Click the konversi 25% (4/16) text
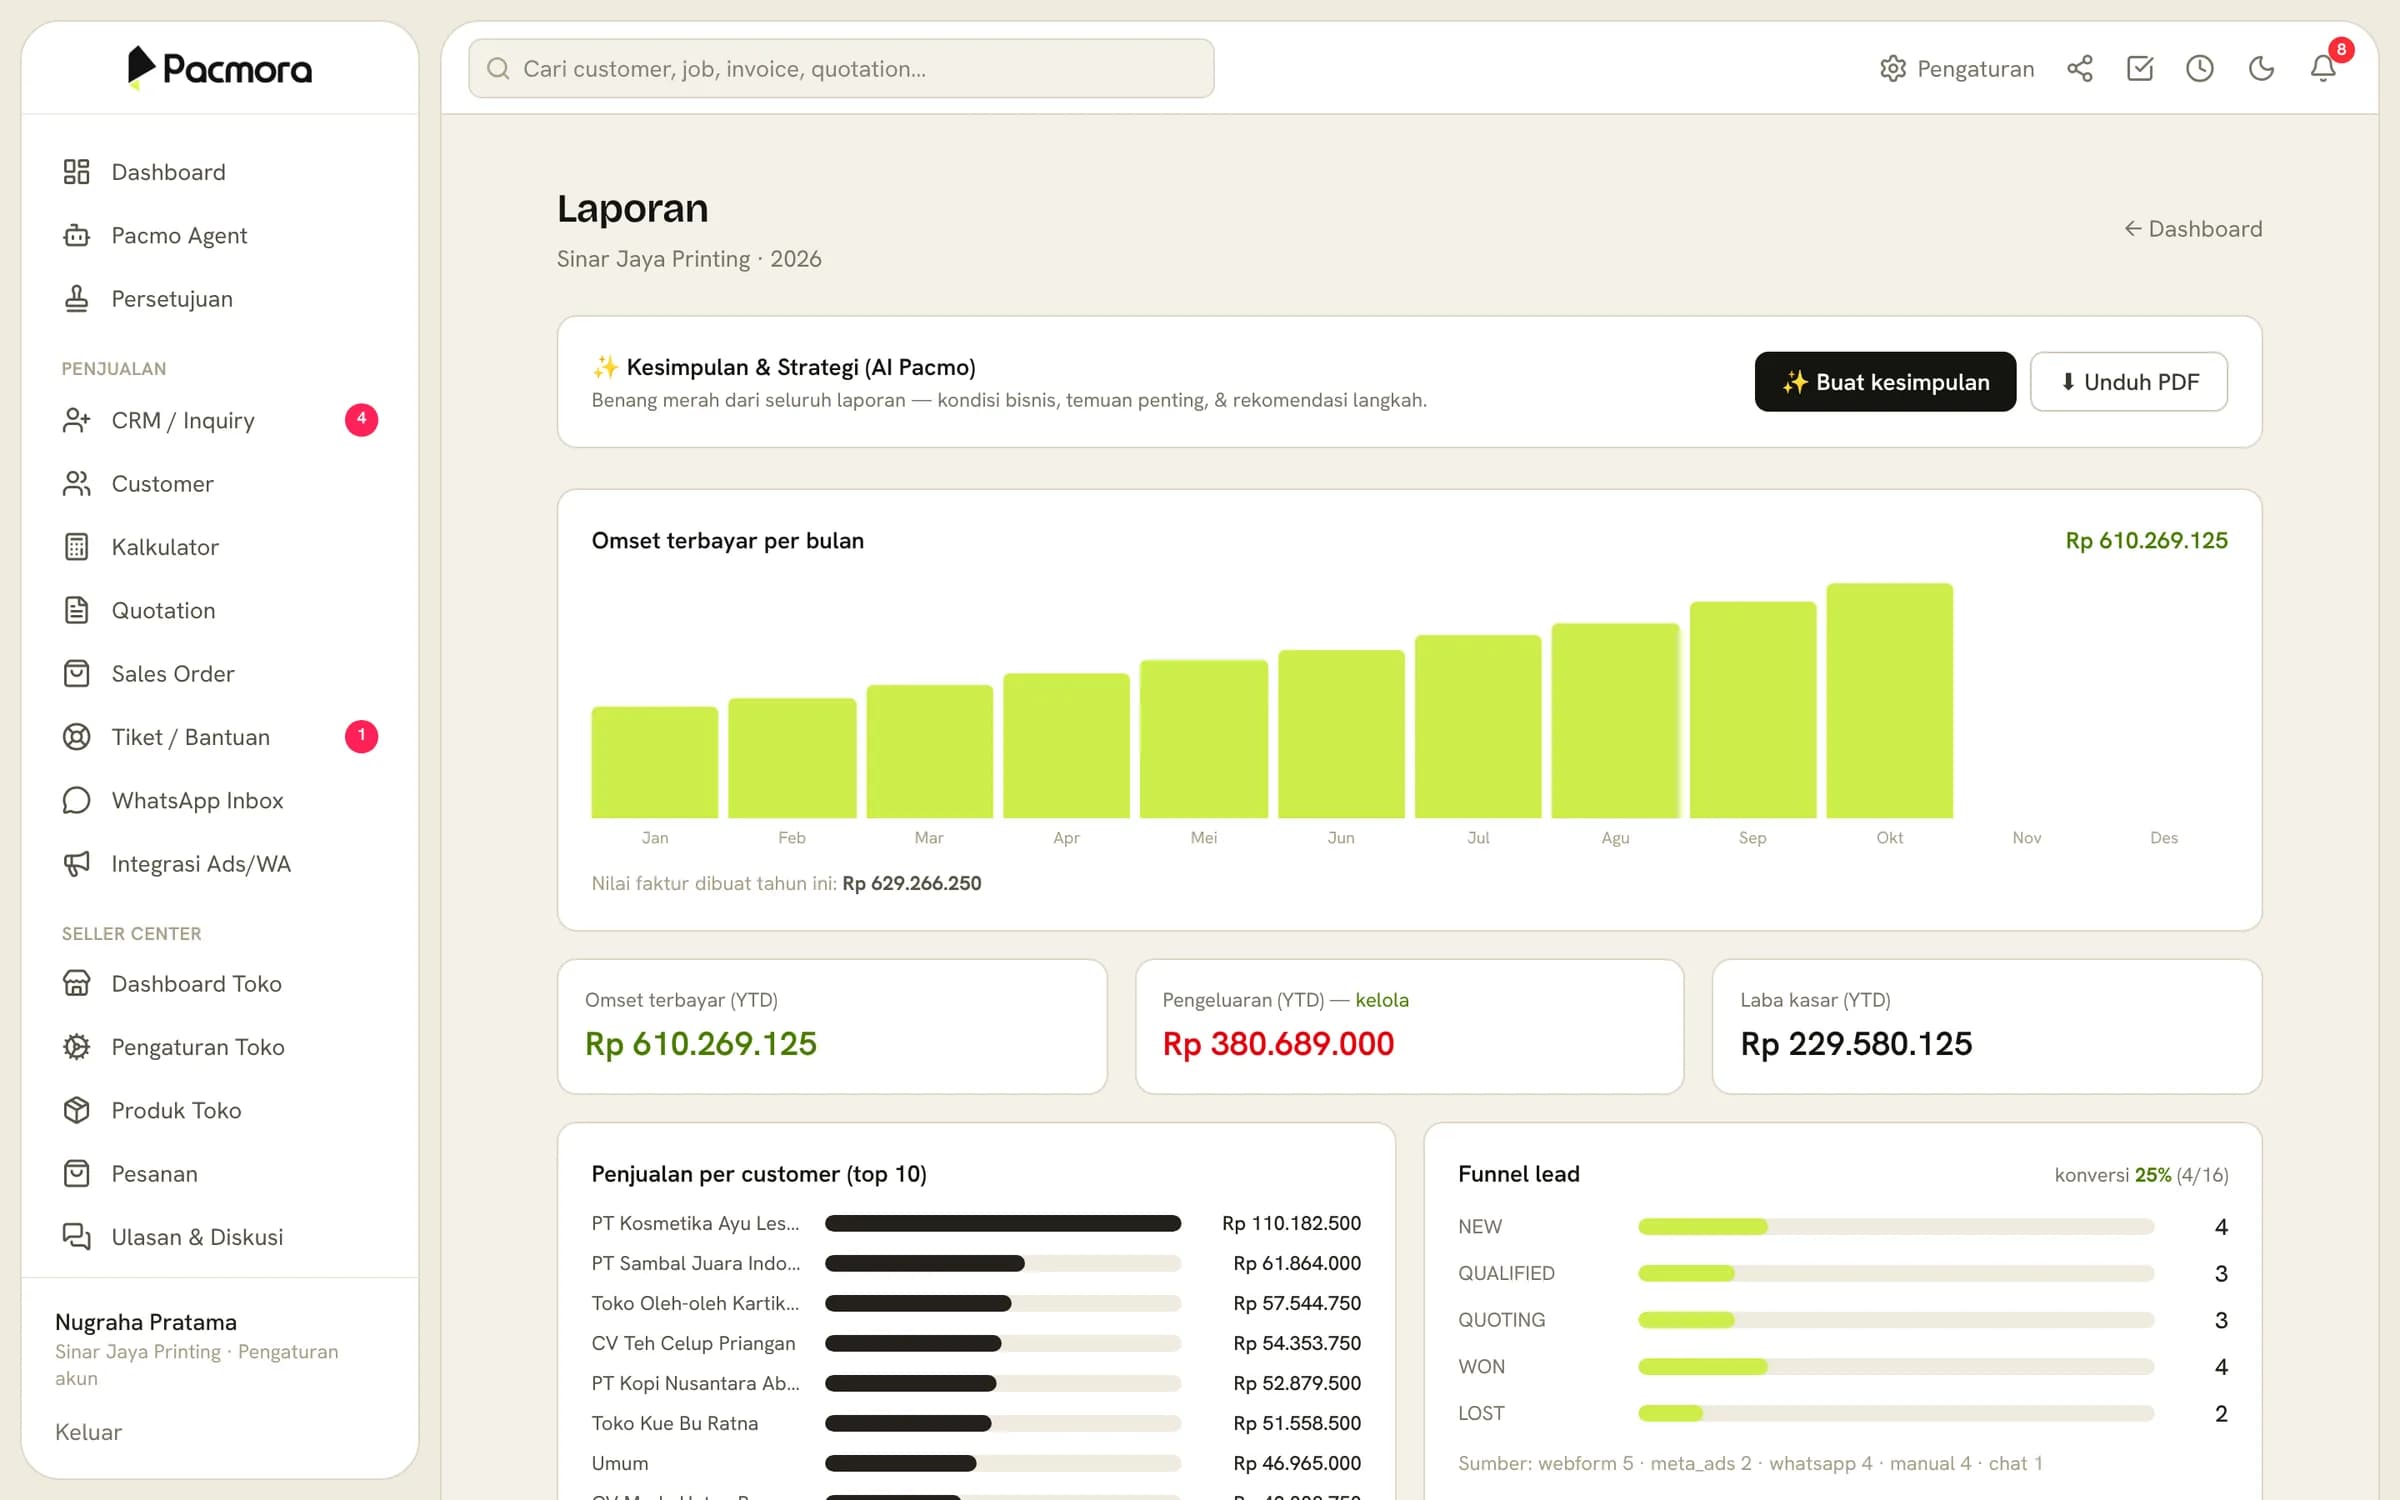 [2141, 1175]
